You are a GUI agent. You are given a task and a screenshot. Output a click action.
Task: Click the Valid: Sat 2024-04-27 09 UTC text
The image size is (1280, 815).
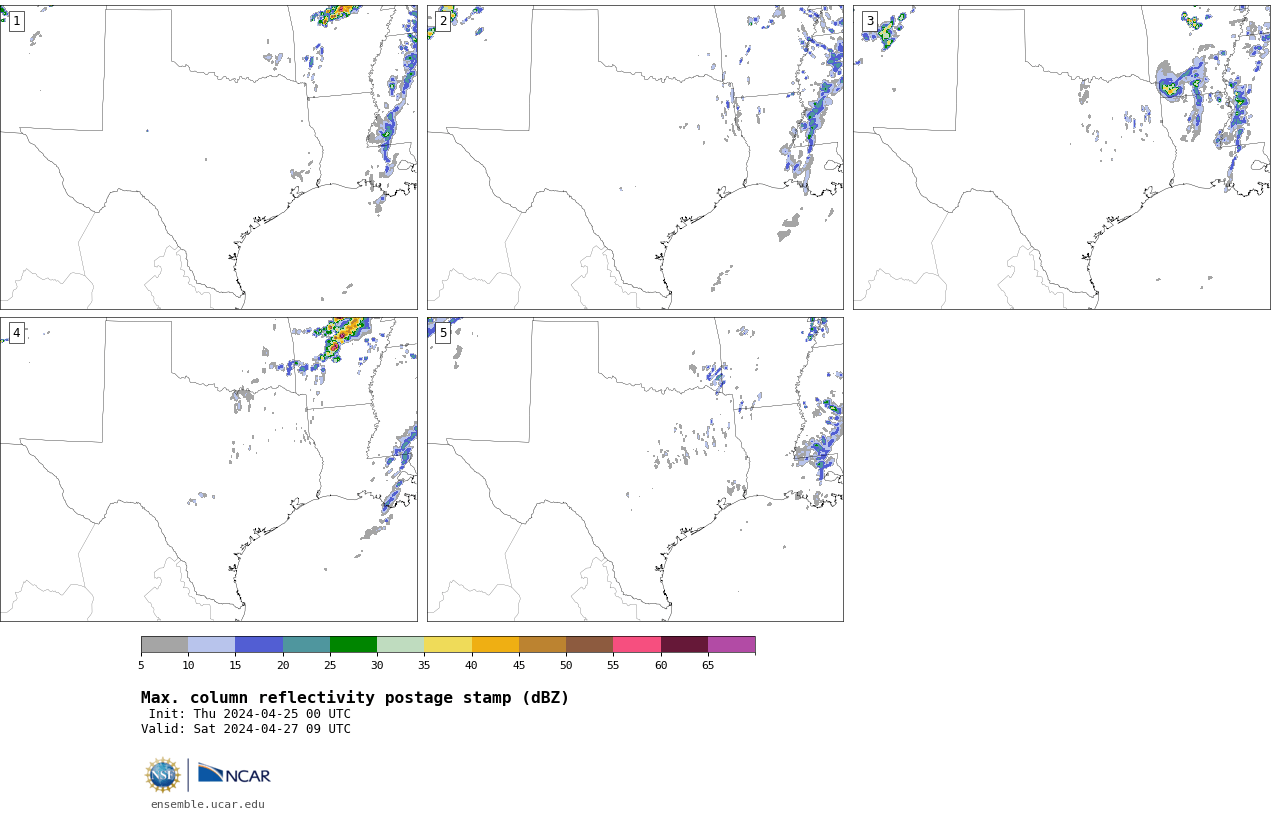tap(246, 729)
